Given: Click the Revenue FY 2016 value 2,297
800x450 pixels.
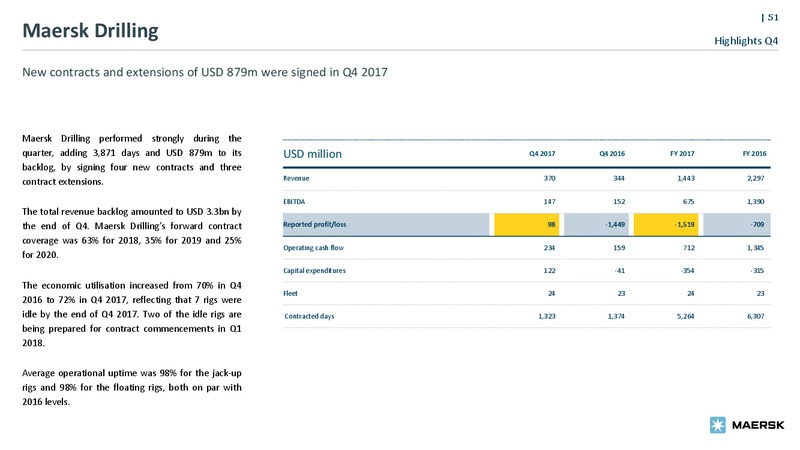Looking at the screenshot, I should 755,179.
